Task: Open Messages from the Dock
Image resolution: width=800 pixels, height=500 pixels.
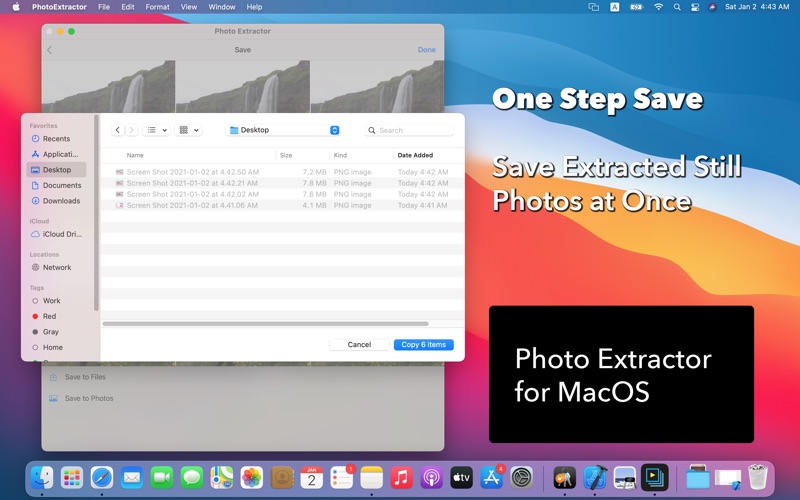Action: click(192, 478)
